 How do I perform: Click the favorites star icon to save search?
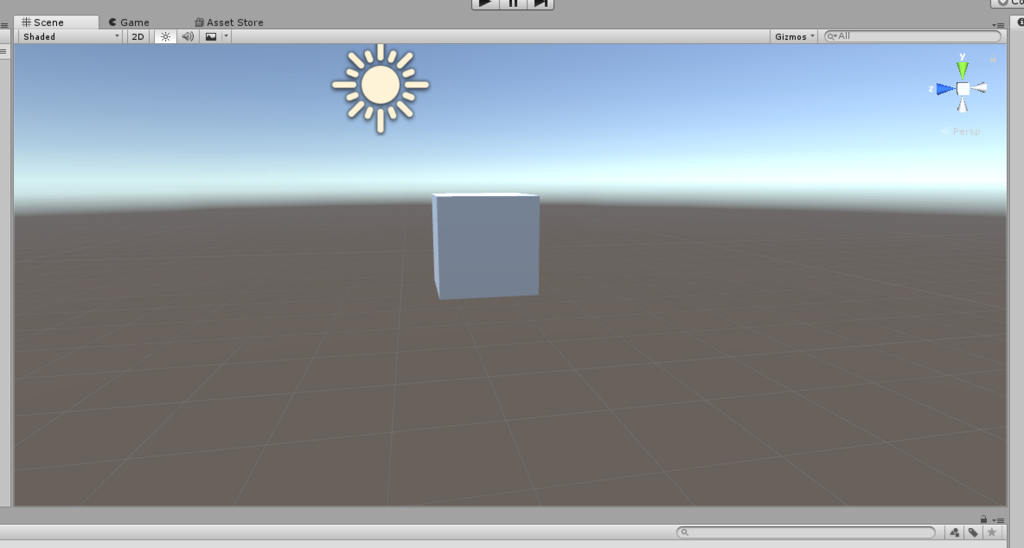click(x=991, y=532)
